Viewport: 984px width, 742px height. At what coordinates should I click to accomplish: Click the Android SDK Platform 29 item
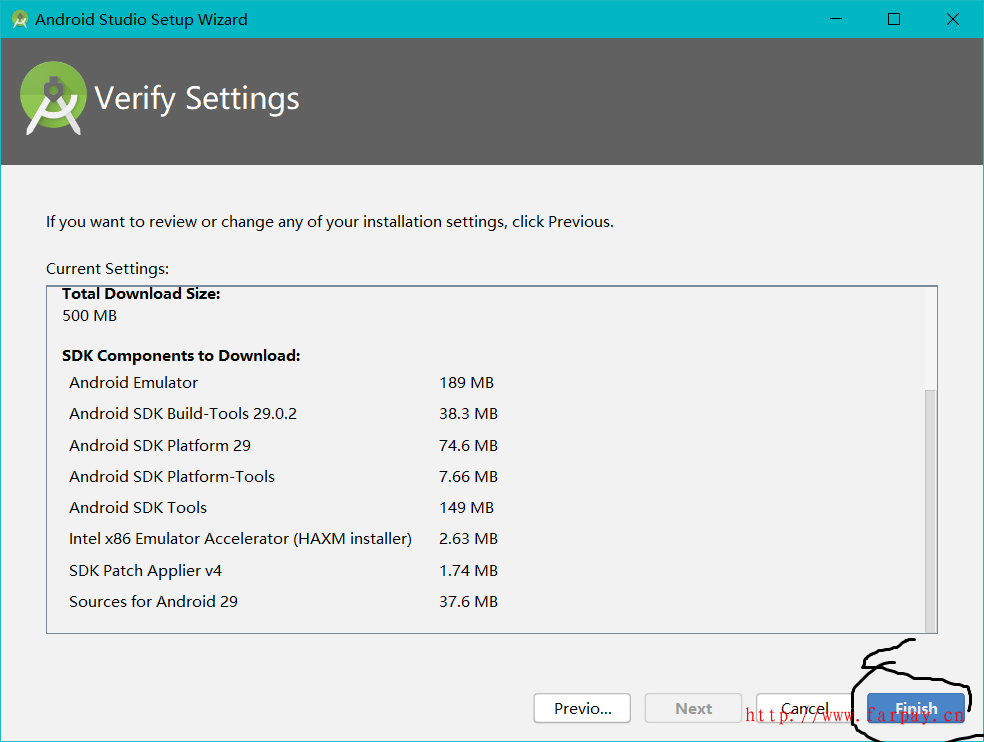point(159,445)
